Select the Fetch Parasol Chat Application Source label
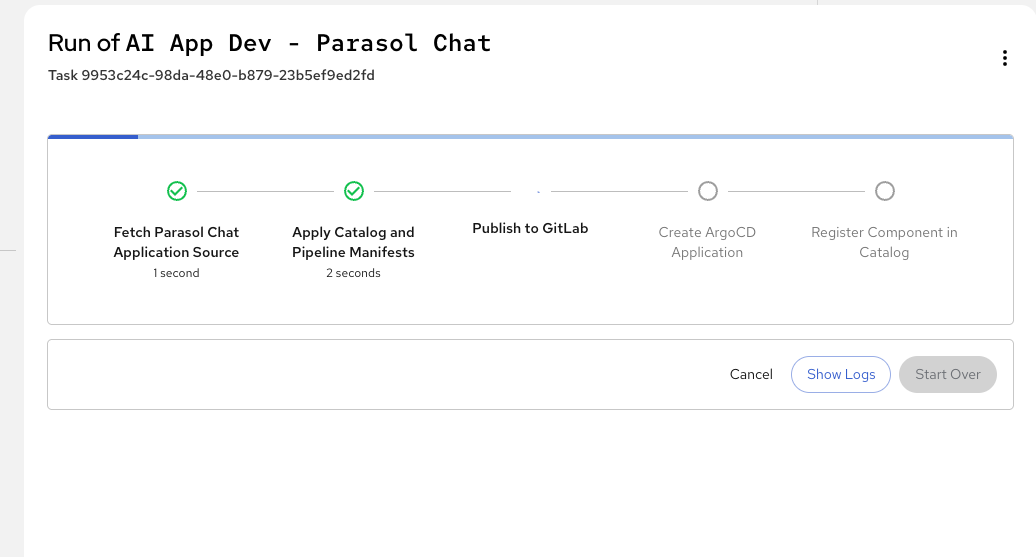 (x=176, y=242)
